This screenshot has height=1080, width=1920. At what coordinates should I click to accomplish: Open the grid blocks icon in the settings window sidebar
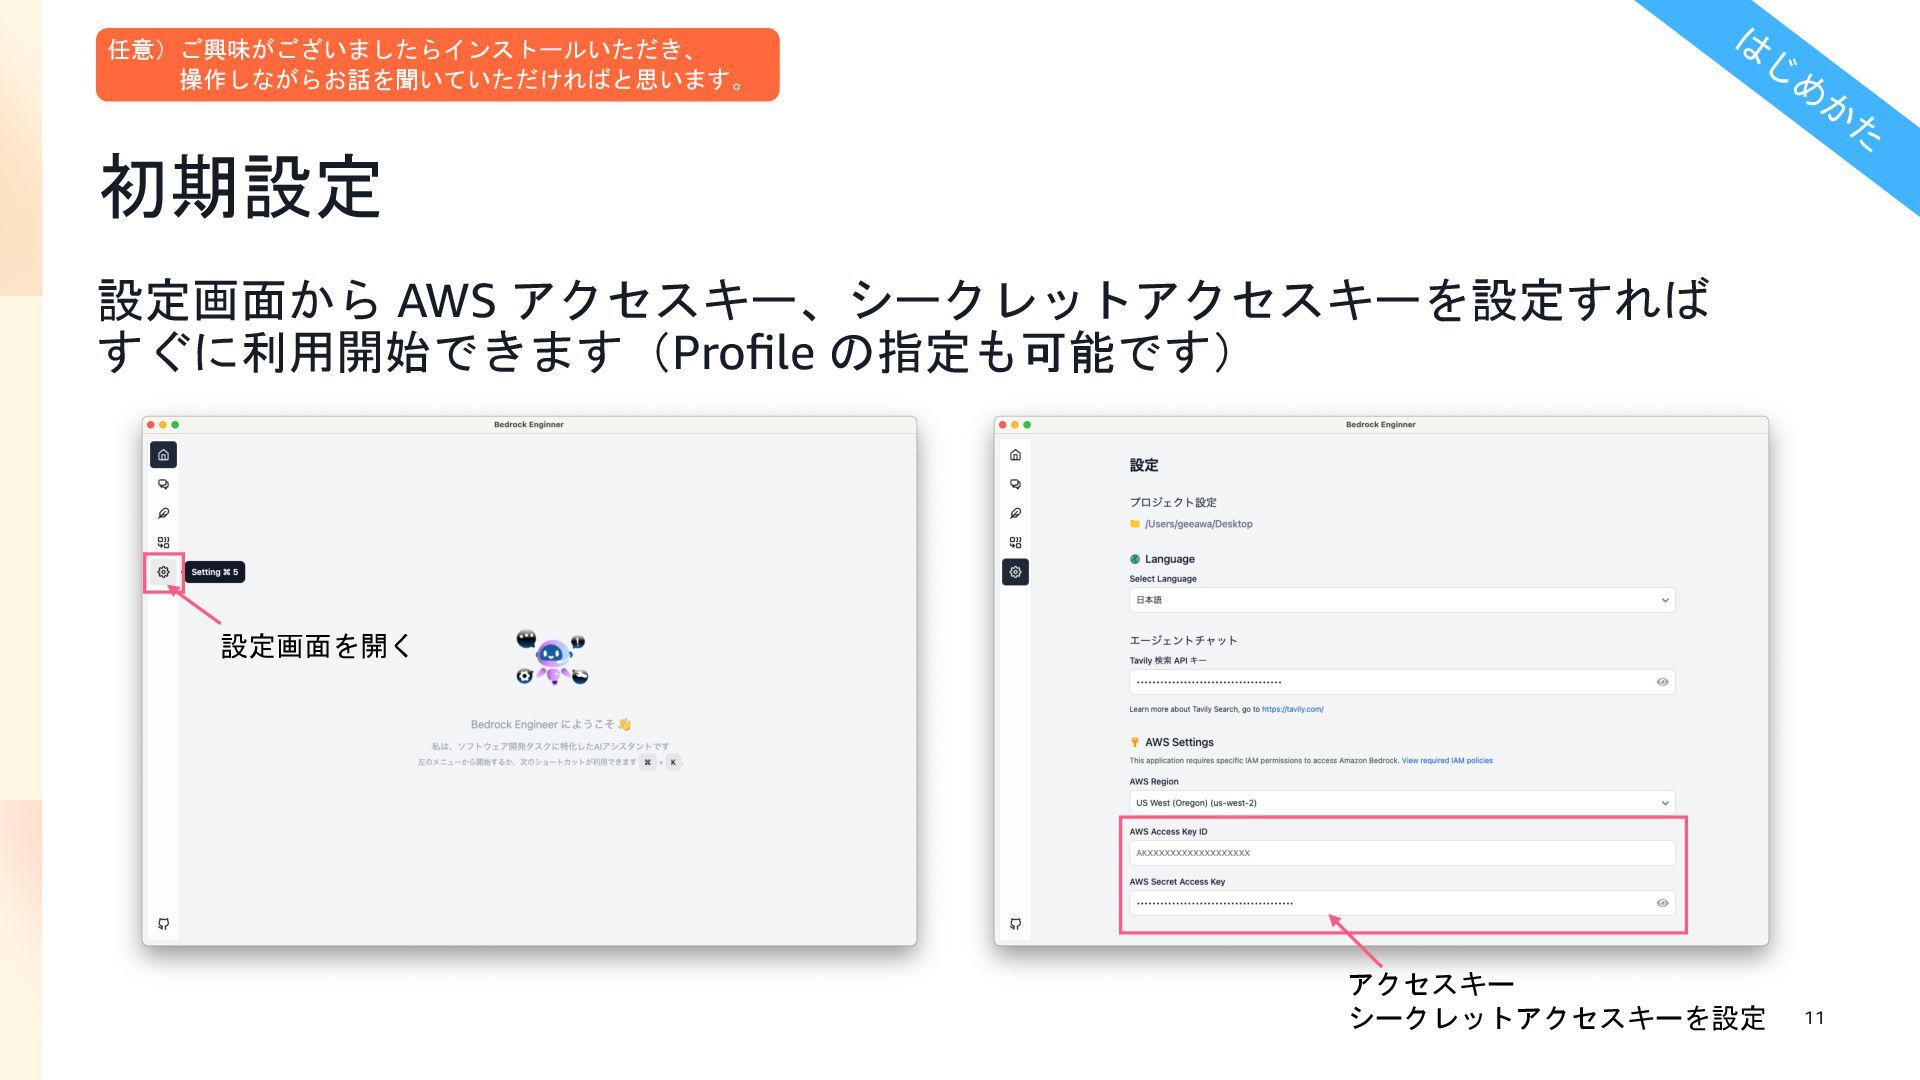[1015, 542]
